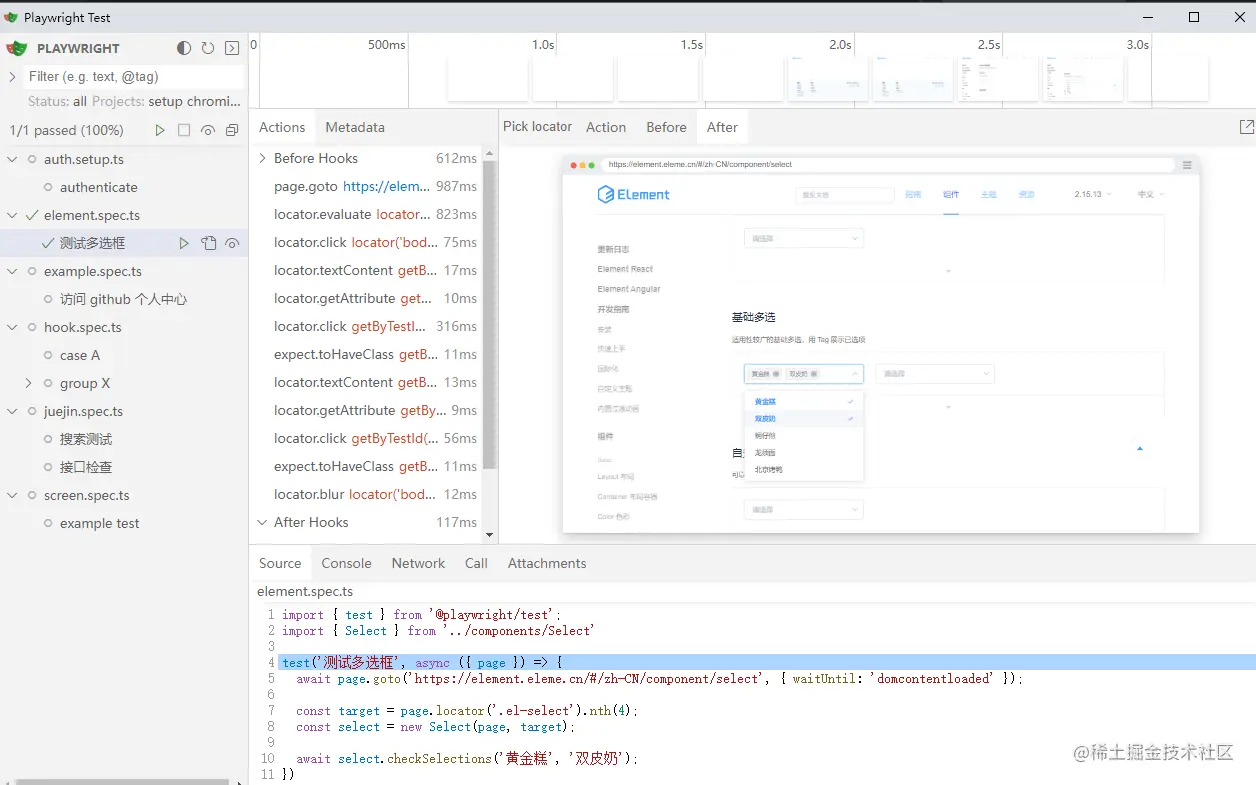Image resolution: width=1256 pixels, height=785 pixels.
Task: Toggle output terminal icon in header
Action: pyautogui.click(x=232, y=48)
